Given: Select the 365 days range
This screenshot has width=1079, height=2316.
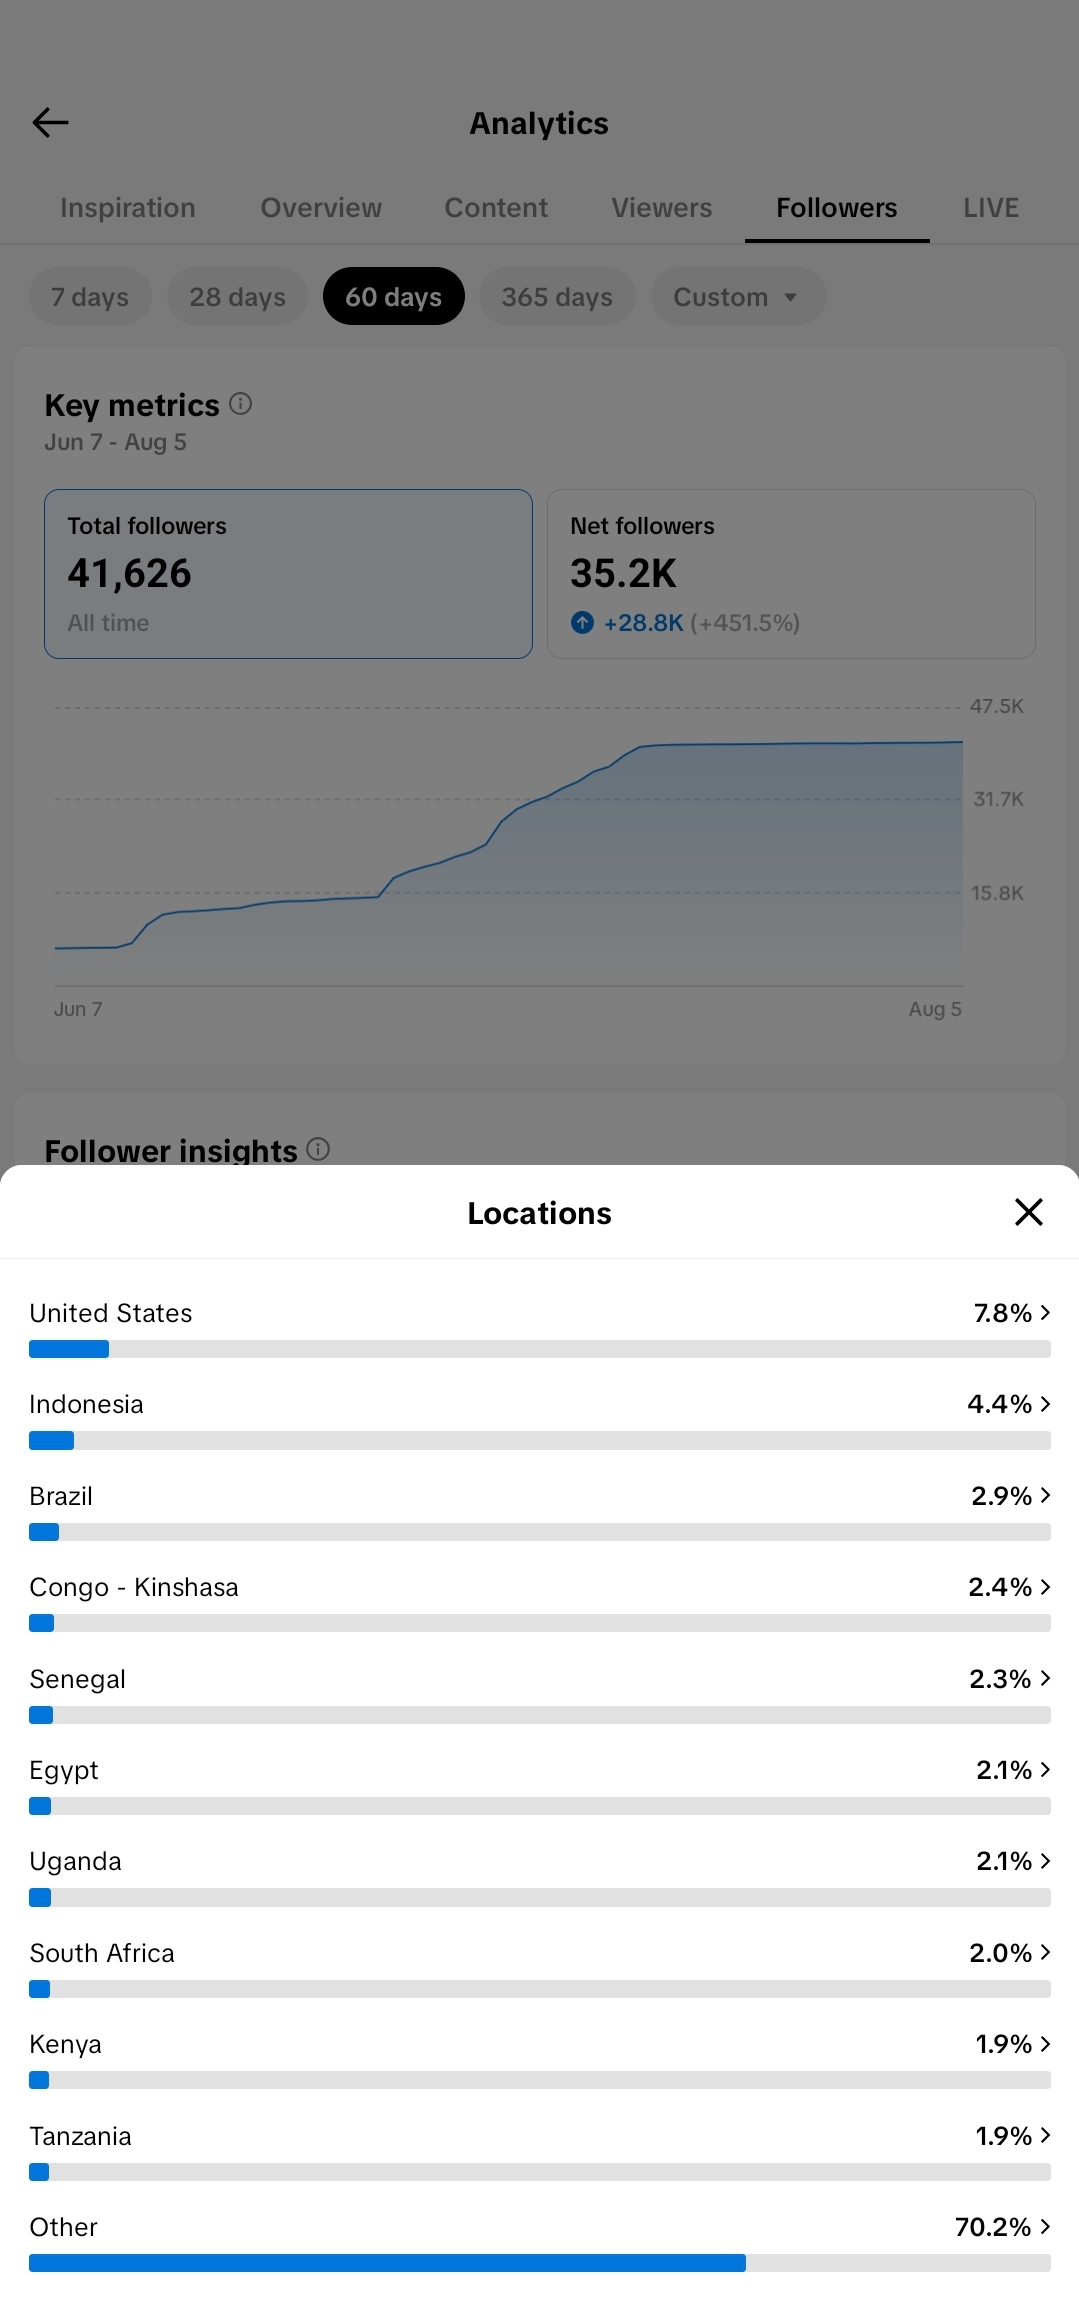Looking at the screenshot, I should 557,296.
